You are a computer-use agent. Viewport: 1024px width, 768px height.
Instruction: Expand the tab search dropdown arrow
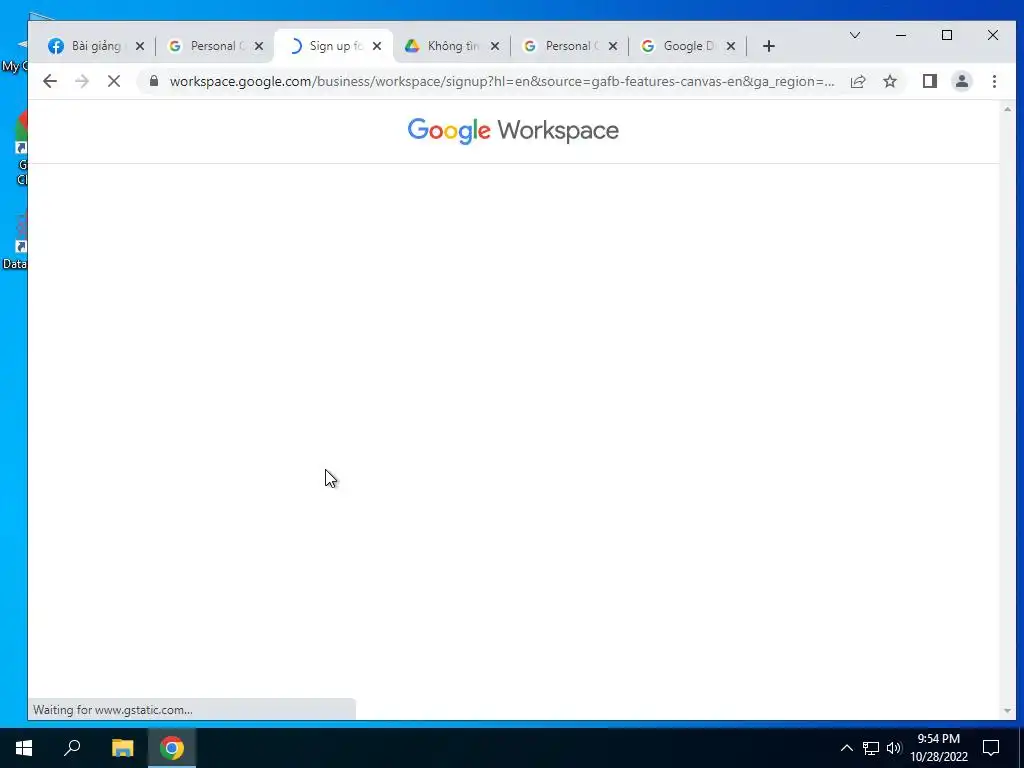coord(854,35)
